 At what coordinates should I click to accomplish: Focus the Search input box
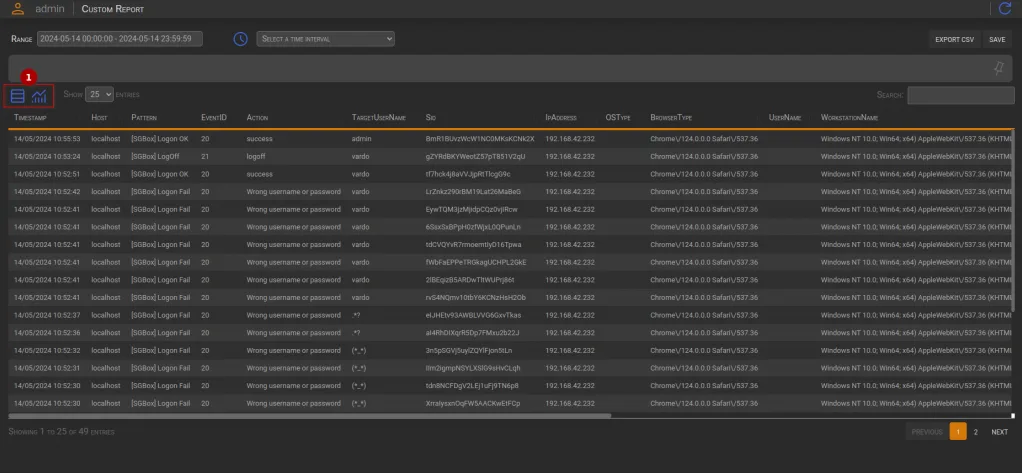tap(961, 95)
